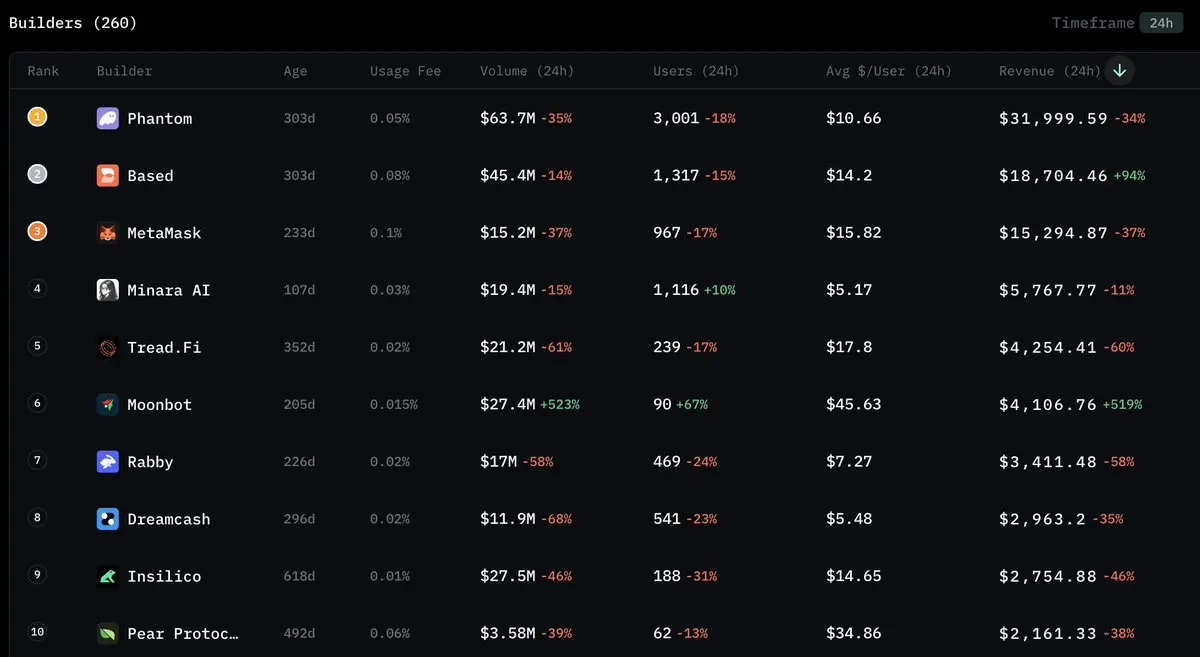Click the Timeframe label
The height and width of the screenshot is (657, 1200).
click(1093, 23)
